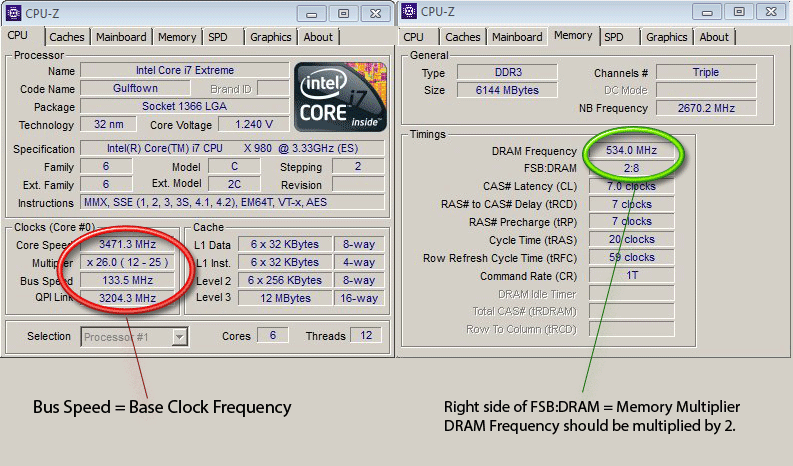Click the Multiplier value x 26.0

127,262
